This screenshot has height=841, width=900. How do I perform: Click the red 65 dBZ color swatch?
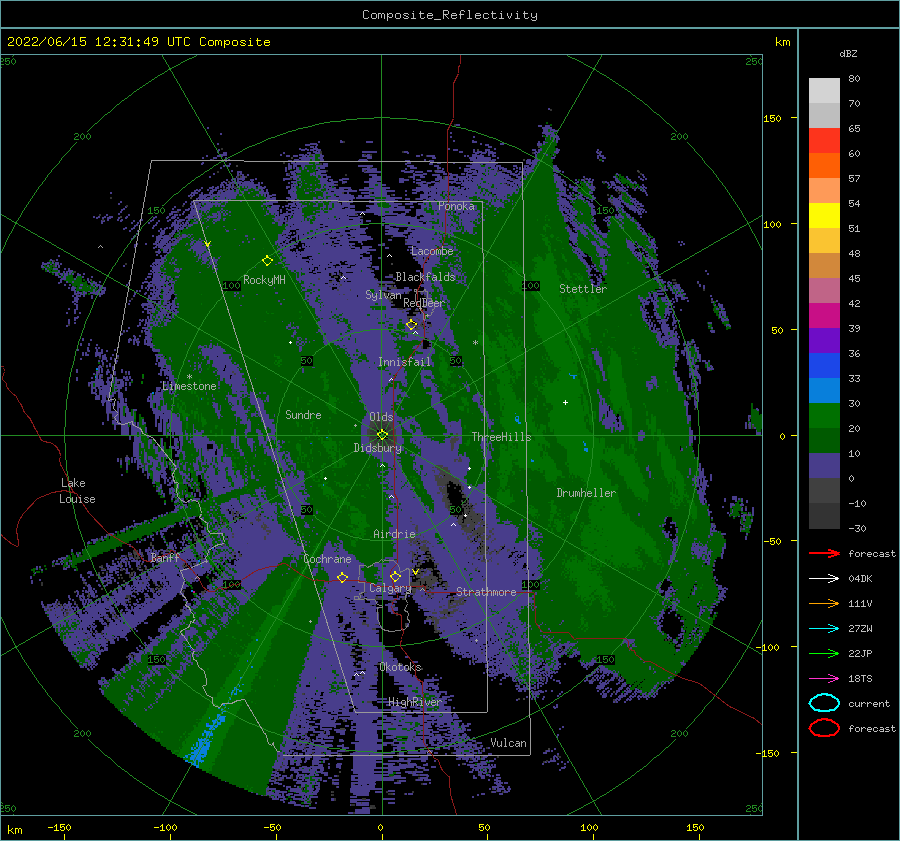824,141
